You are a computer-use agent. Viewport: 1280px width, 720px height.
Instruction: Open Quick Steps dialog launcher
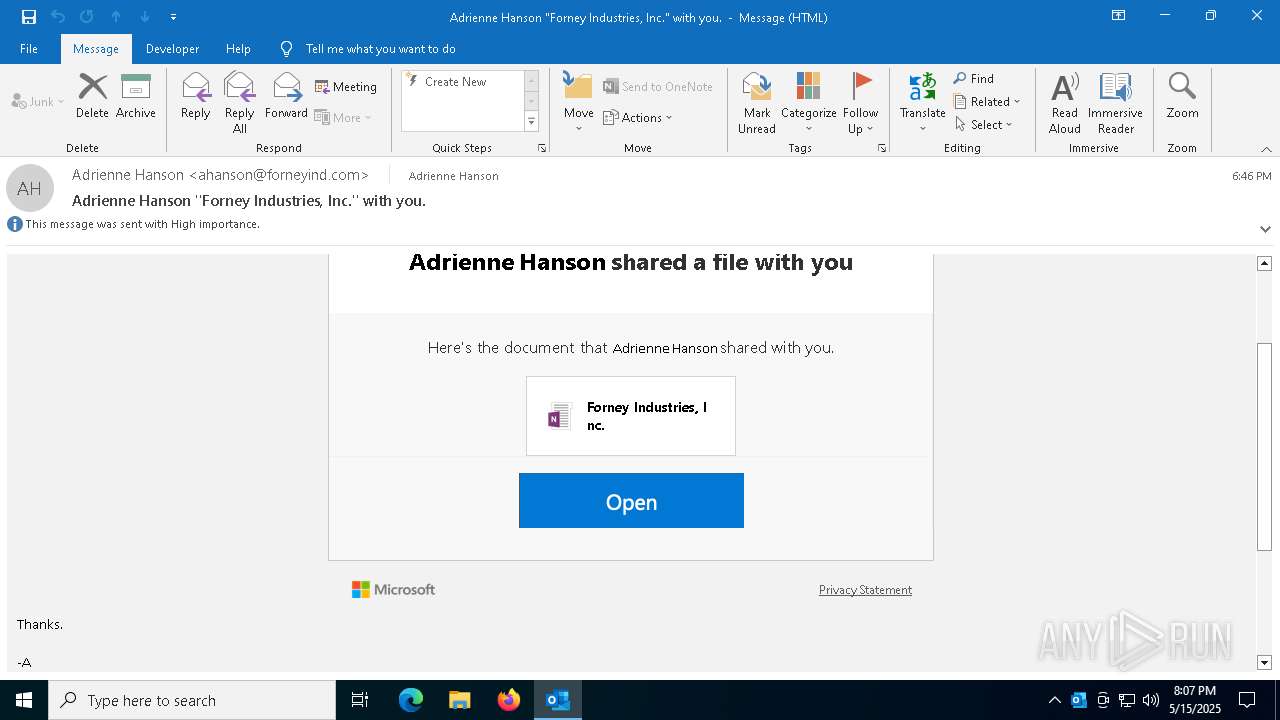point(542,148)
